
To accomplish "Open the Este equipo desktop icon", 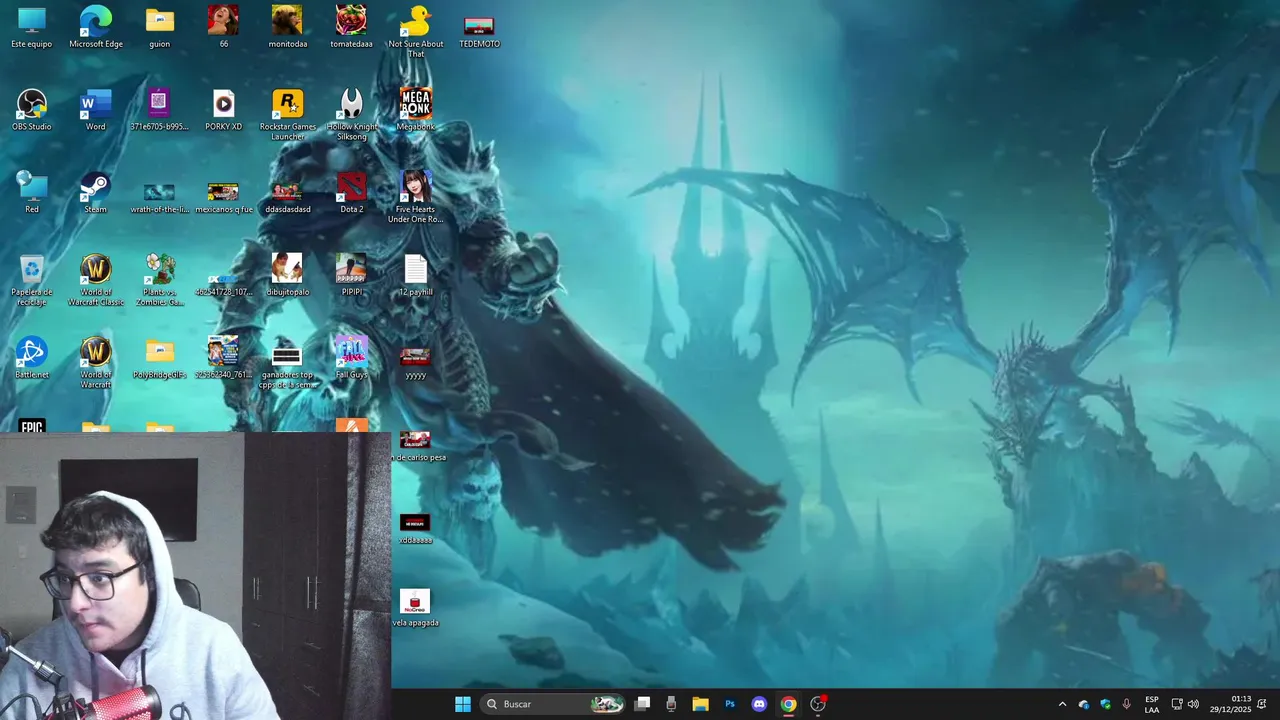I will 32,27.
